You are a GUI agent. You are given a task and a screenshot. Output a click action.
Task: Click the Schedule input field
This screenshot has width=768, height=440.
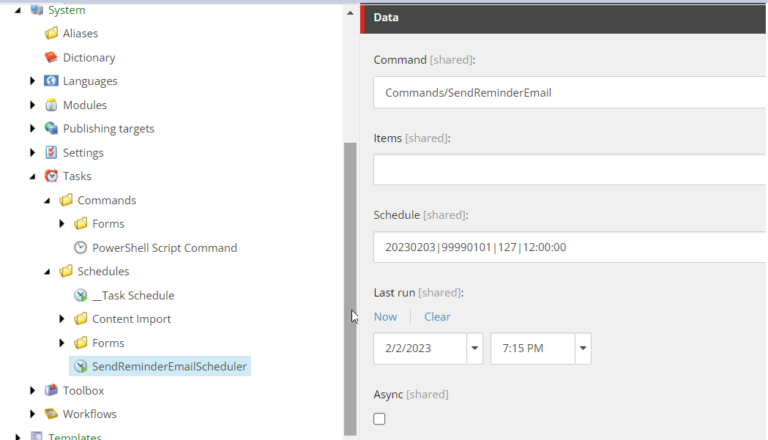click(570, 246)
